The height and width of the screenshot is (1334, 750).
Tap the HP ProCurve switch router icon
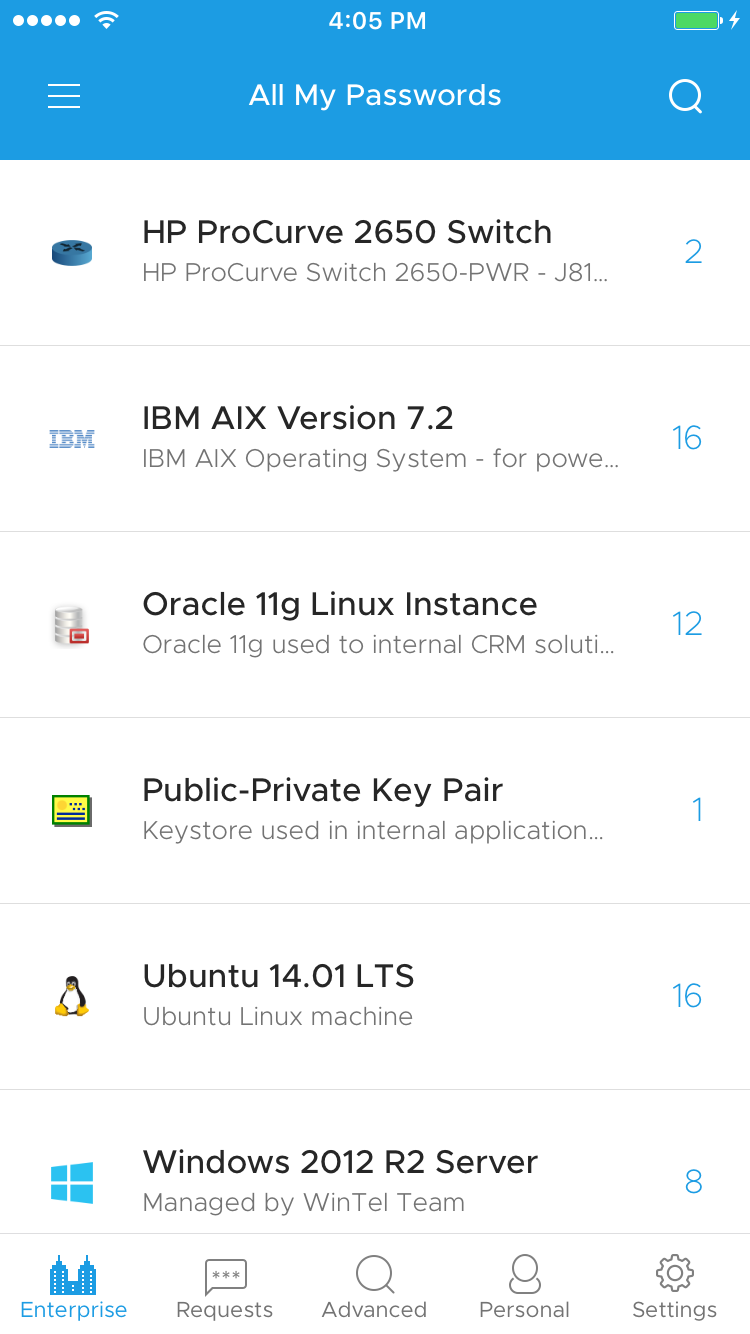click(72, 253)
